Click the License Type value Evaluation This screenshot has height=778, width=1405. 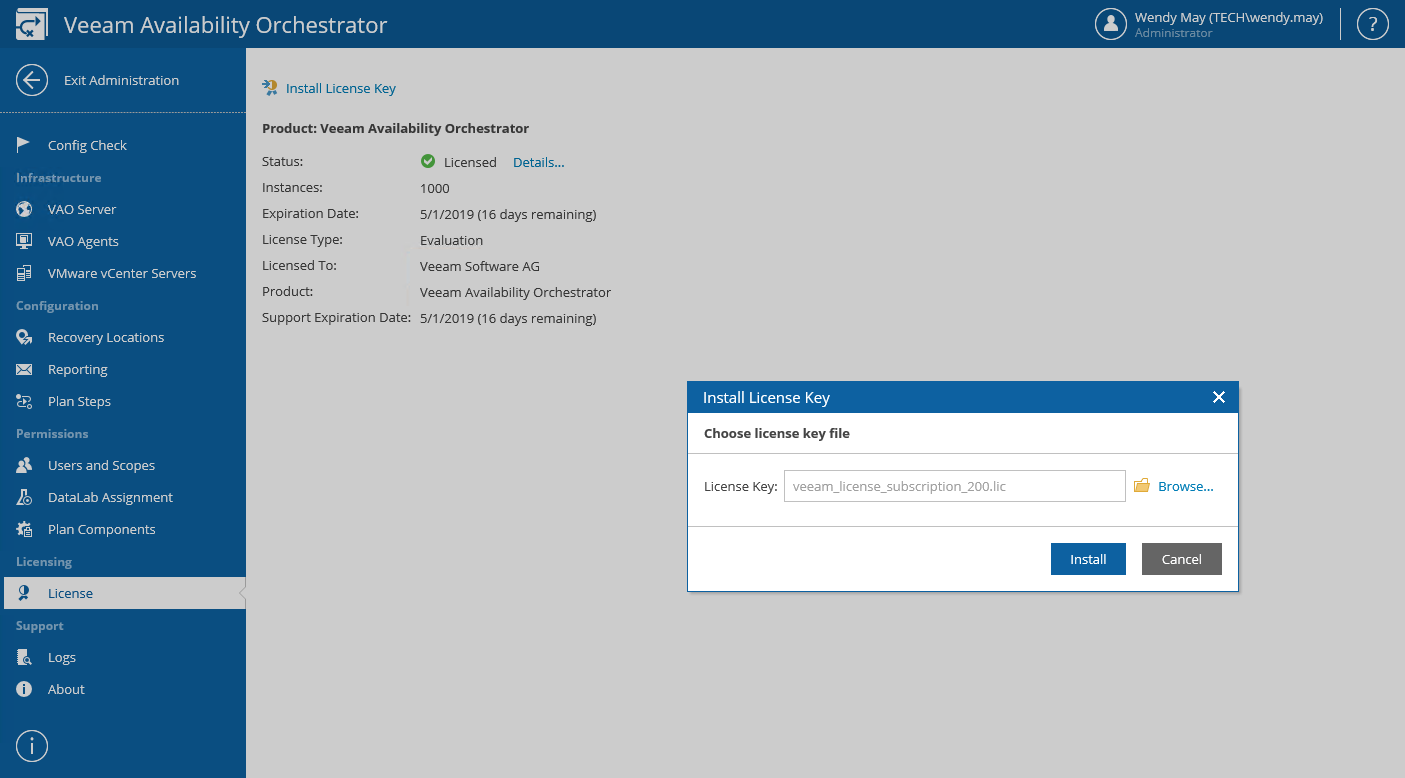[451, 240]
